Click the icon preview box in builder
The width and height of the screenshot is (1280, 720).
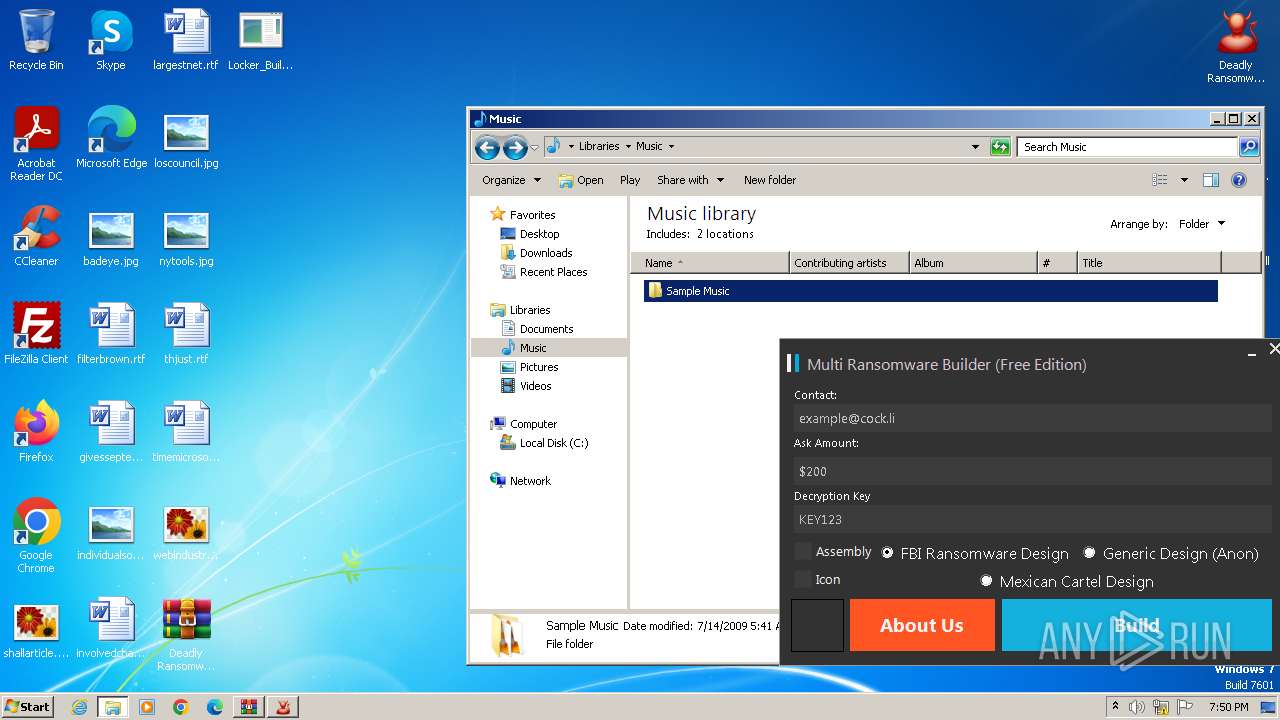818,625
